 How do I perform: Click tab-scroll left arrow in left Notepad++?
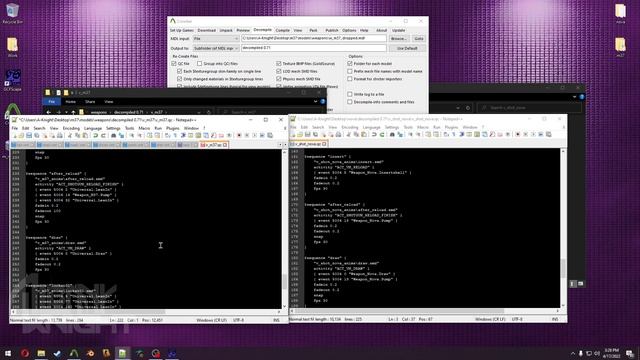[x=280, y=145]
